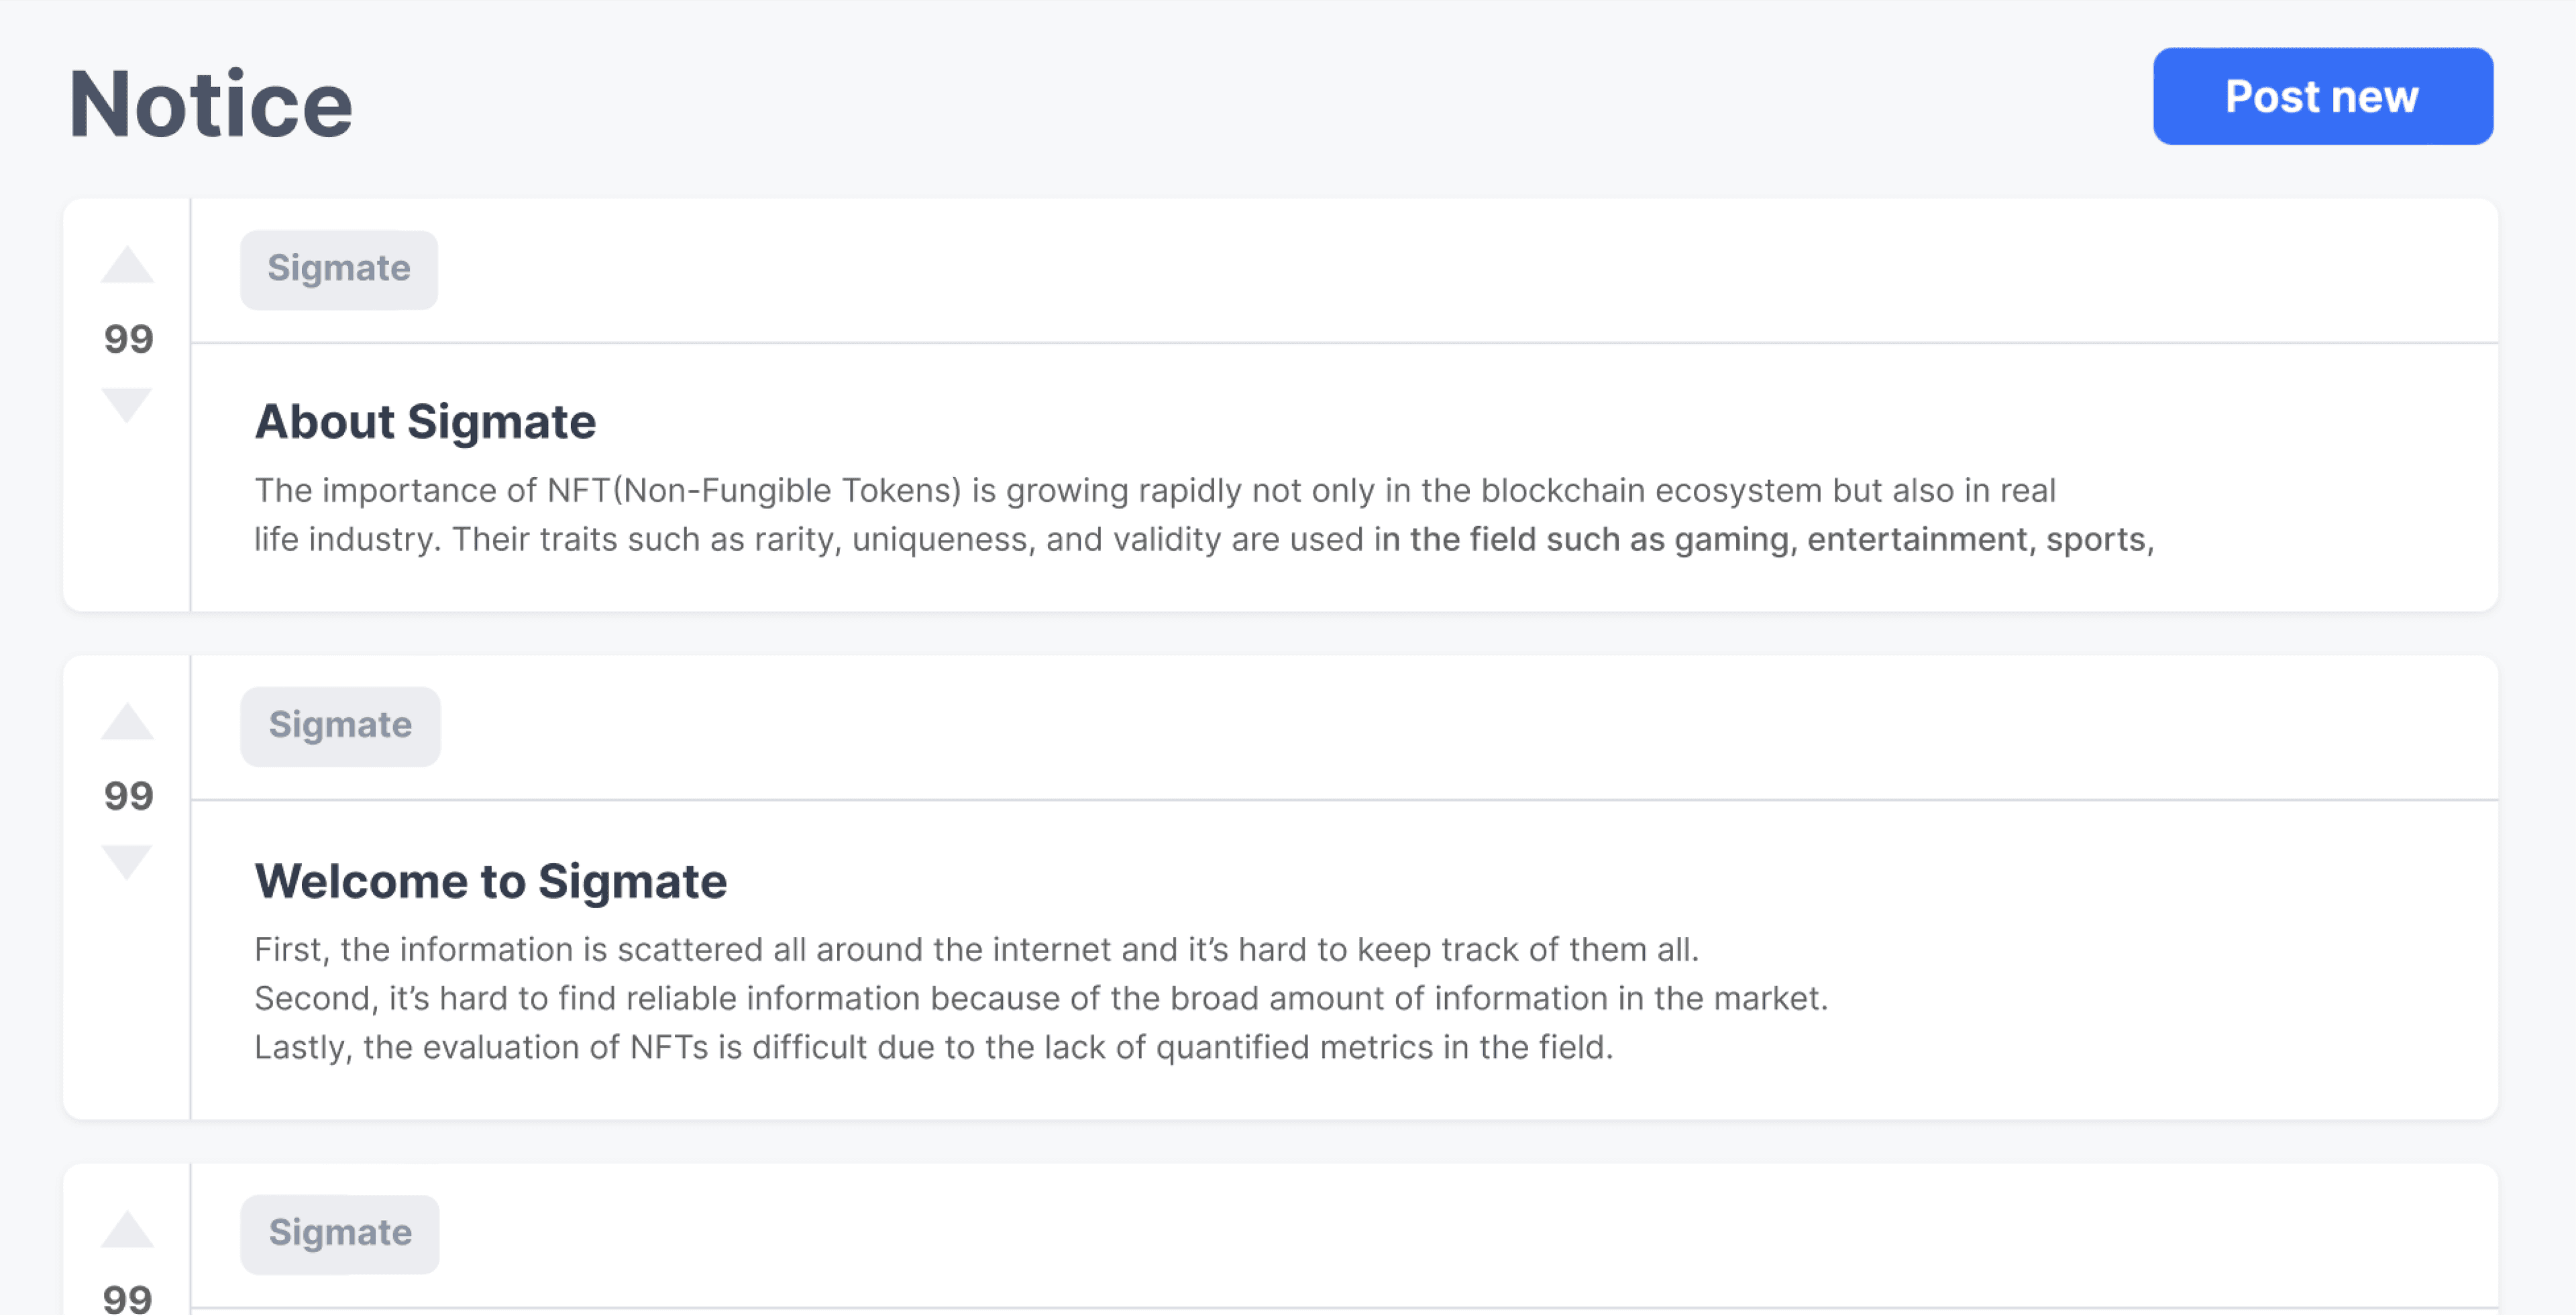
Task: Open the About Sigmate post title
Action: (425, 421)
